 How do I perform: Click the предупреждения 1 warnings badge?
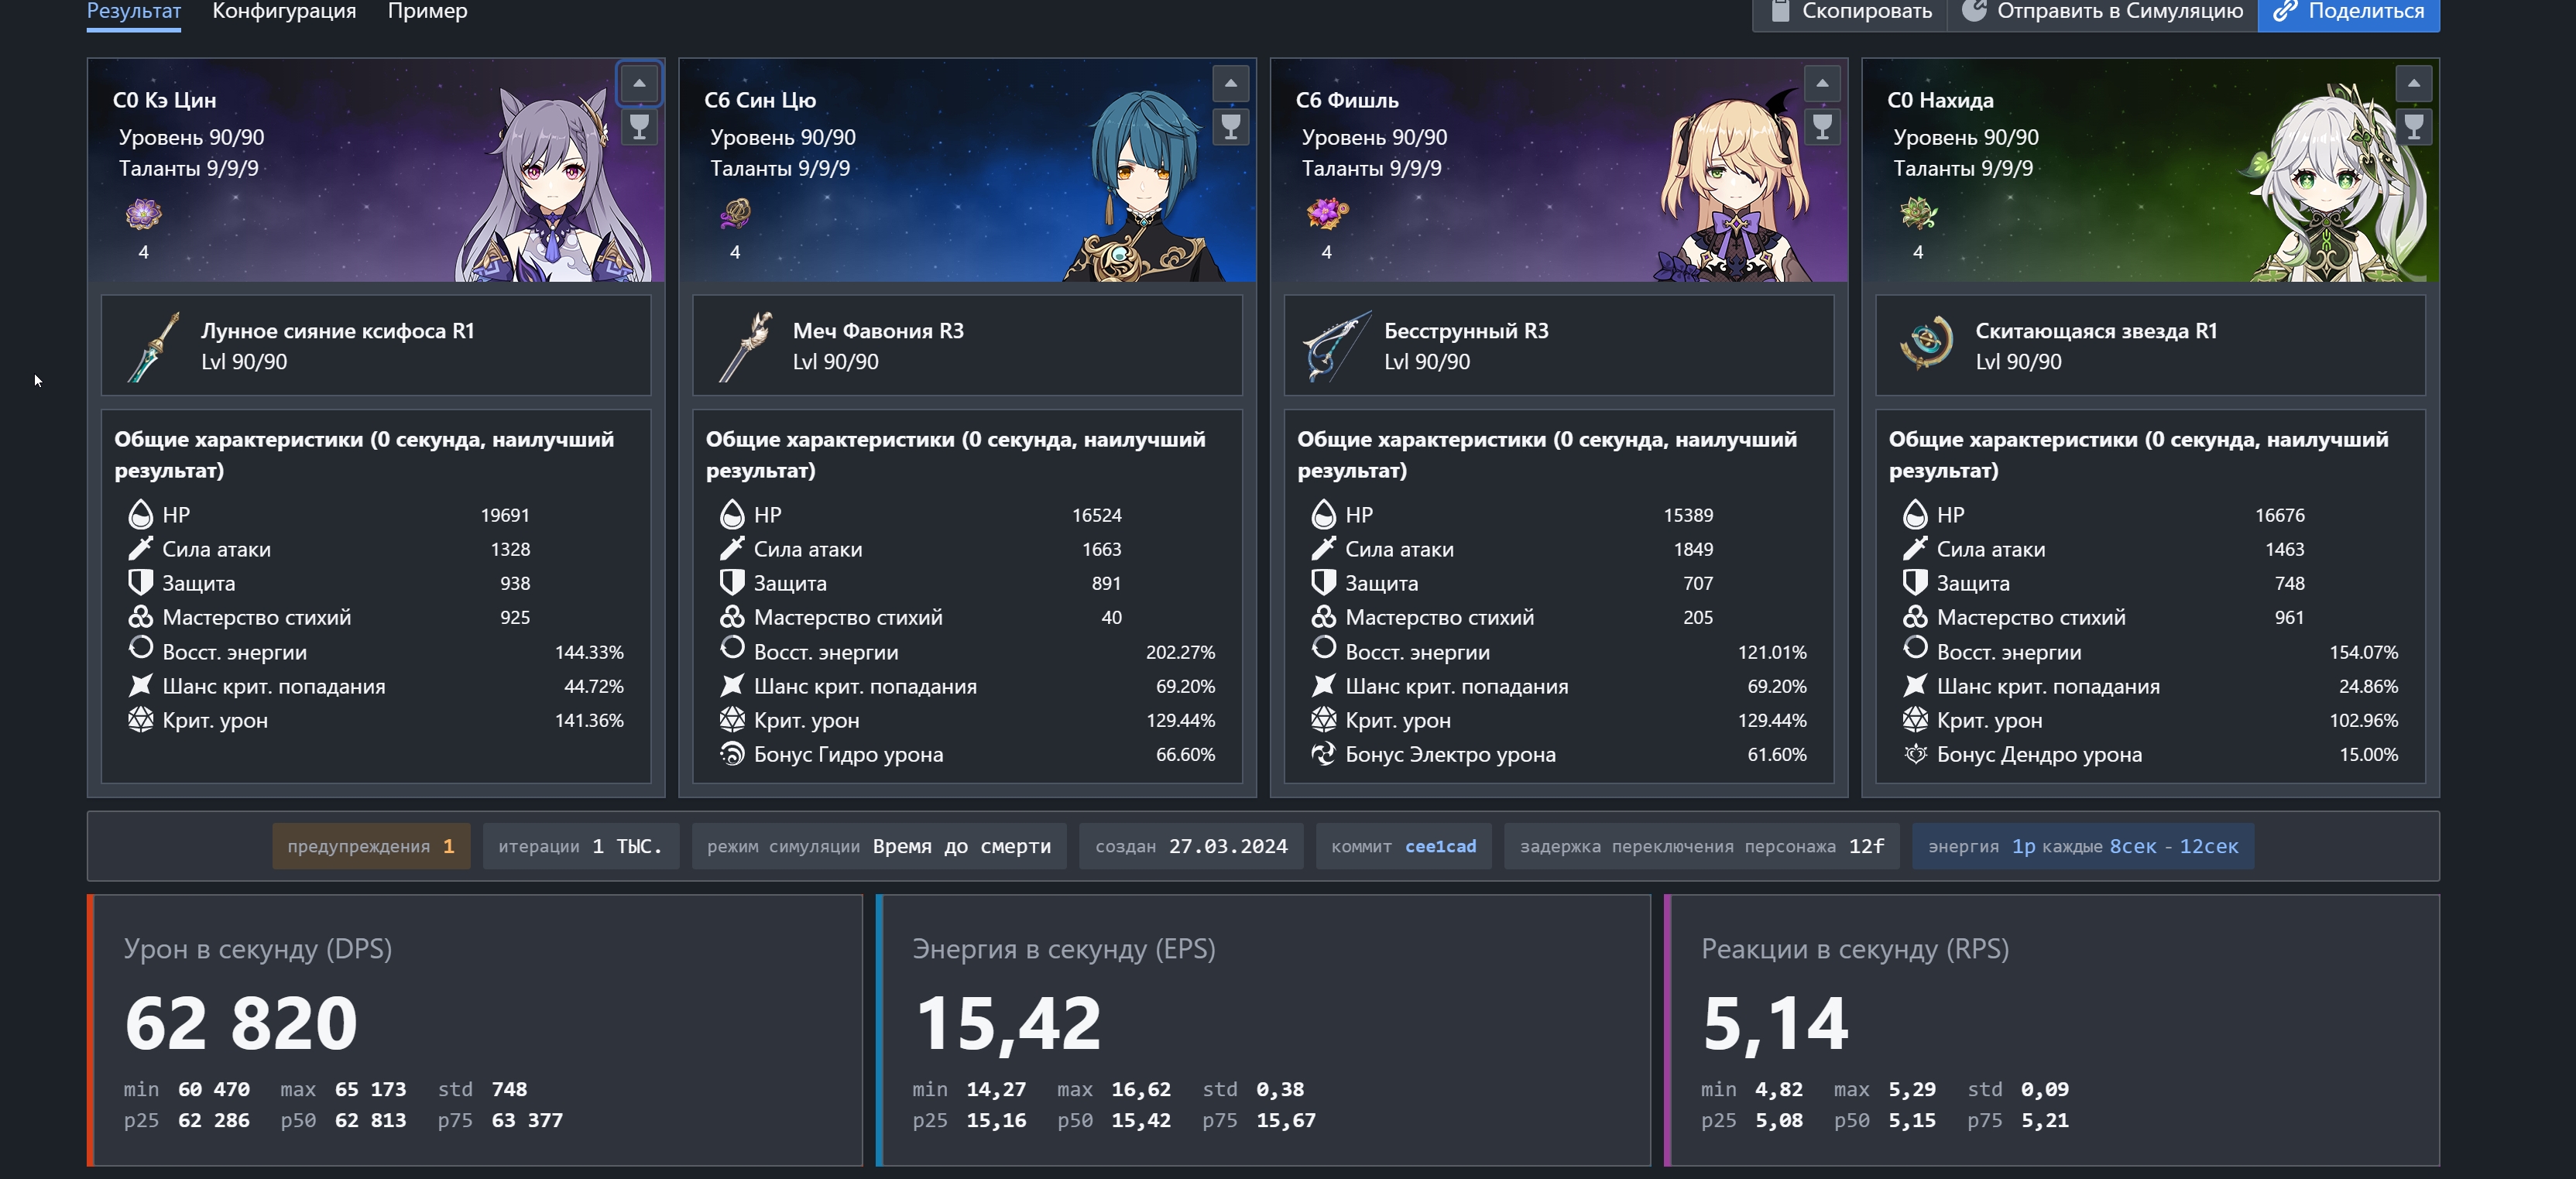371,846
